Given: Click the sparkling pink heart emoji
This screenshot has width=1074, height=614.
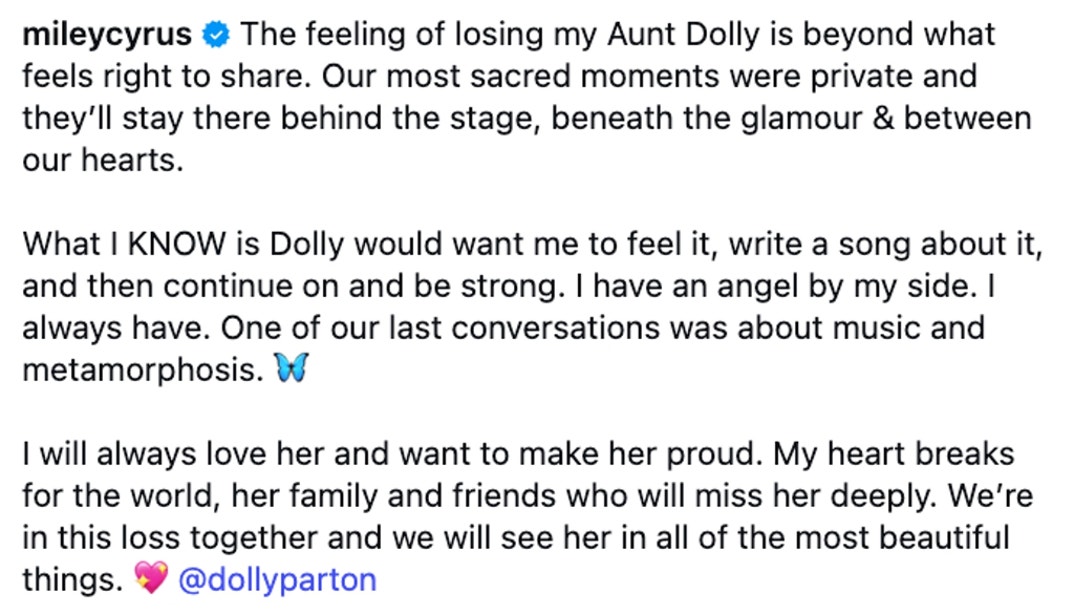Looking at the screenshot, I should click(x=151, y=577).
